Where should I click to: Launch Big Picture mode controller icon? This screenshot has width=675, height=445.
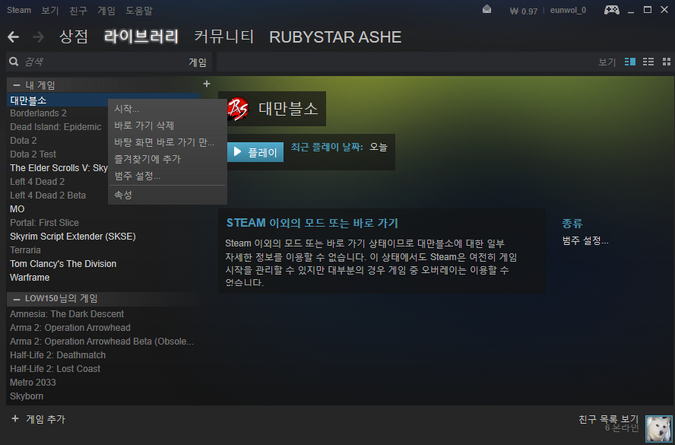[611, 10]
